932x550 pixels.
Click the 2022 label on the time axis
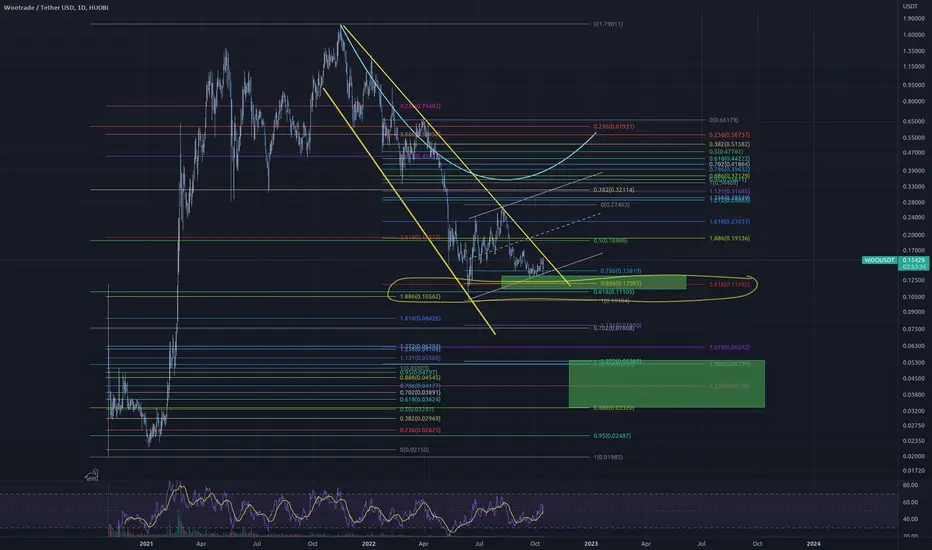coord(369,543)
